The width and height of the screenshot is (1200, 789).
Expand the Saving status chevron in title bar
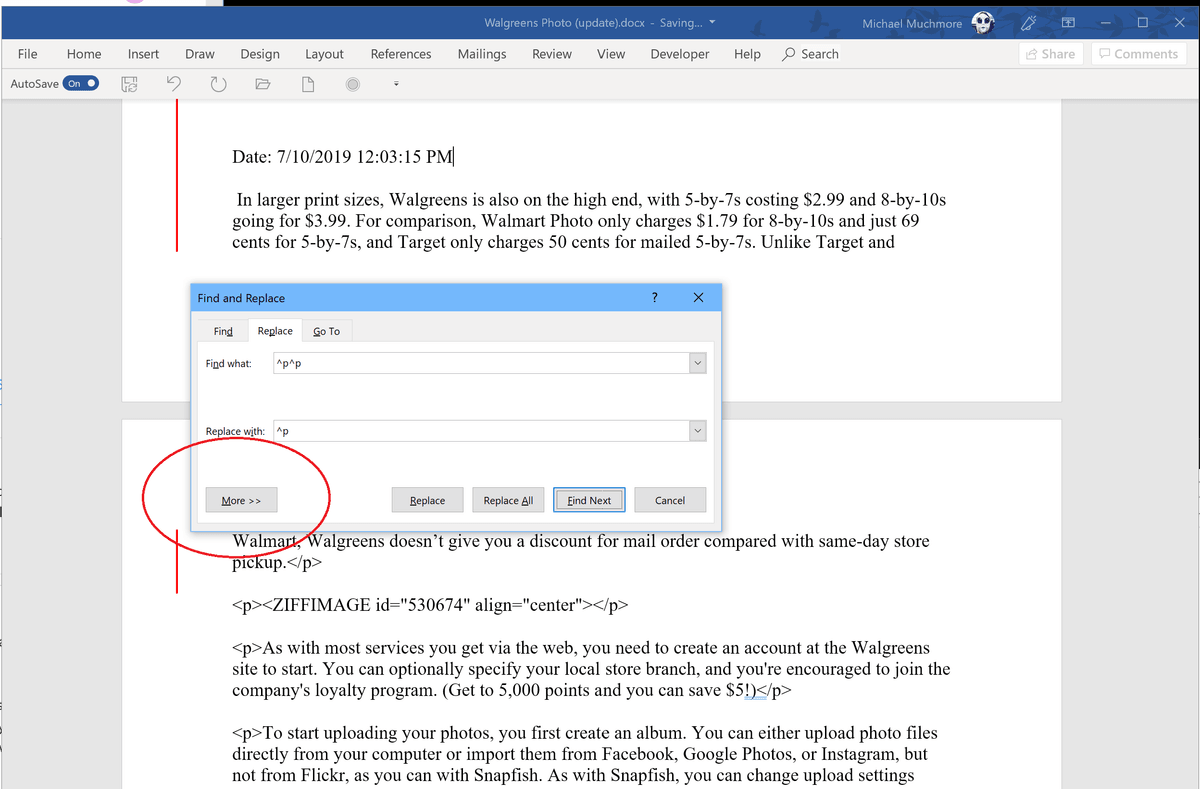712,22
